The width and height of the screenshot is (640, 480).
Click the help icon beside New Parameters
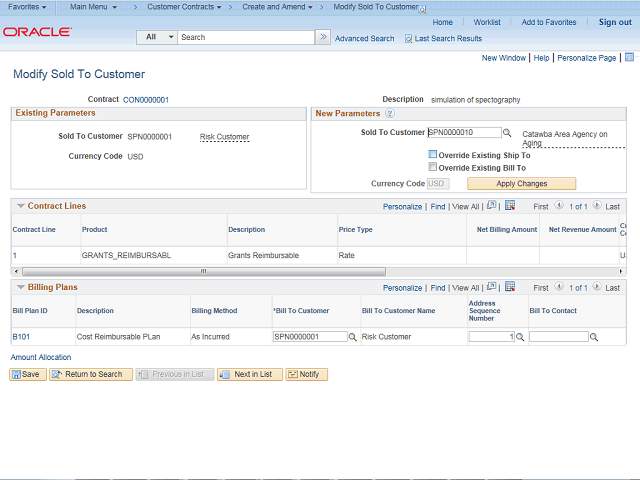[x=390, y=113]
